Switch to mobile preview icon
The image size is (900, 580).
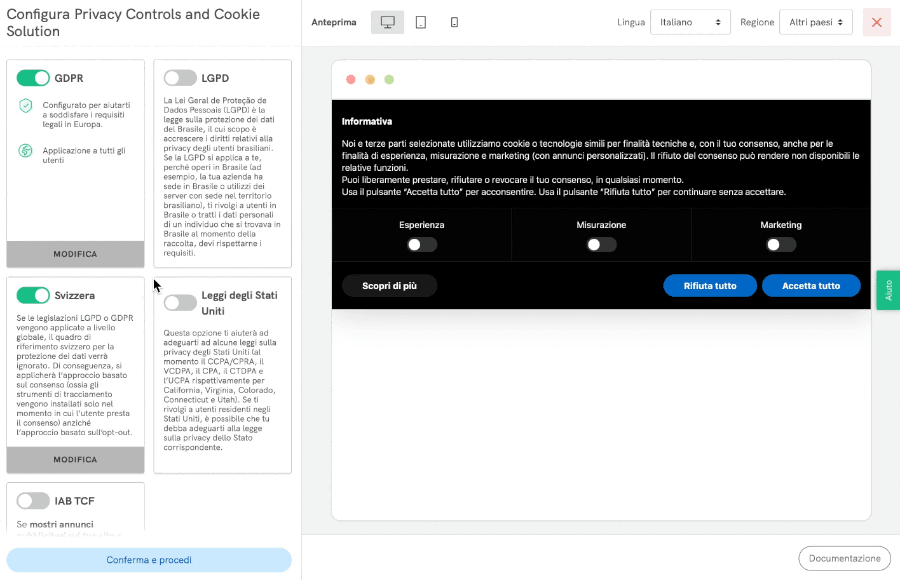[454, 22]
